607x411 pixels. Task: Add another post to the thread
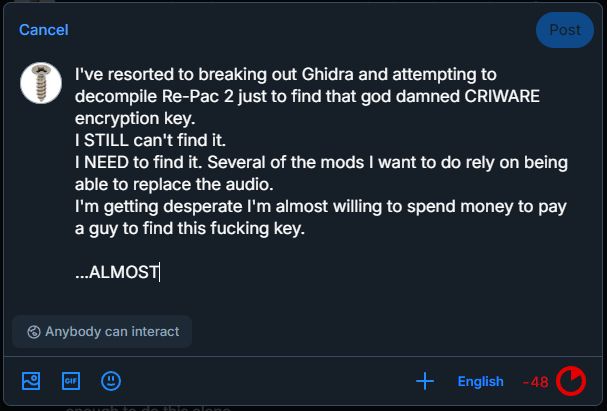pos(425,380)
